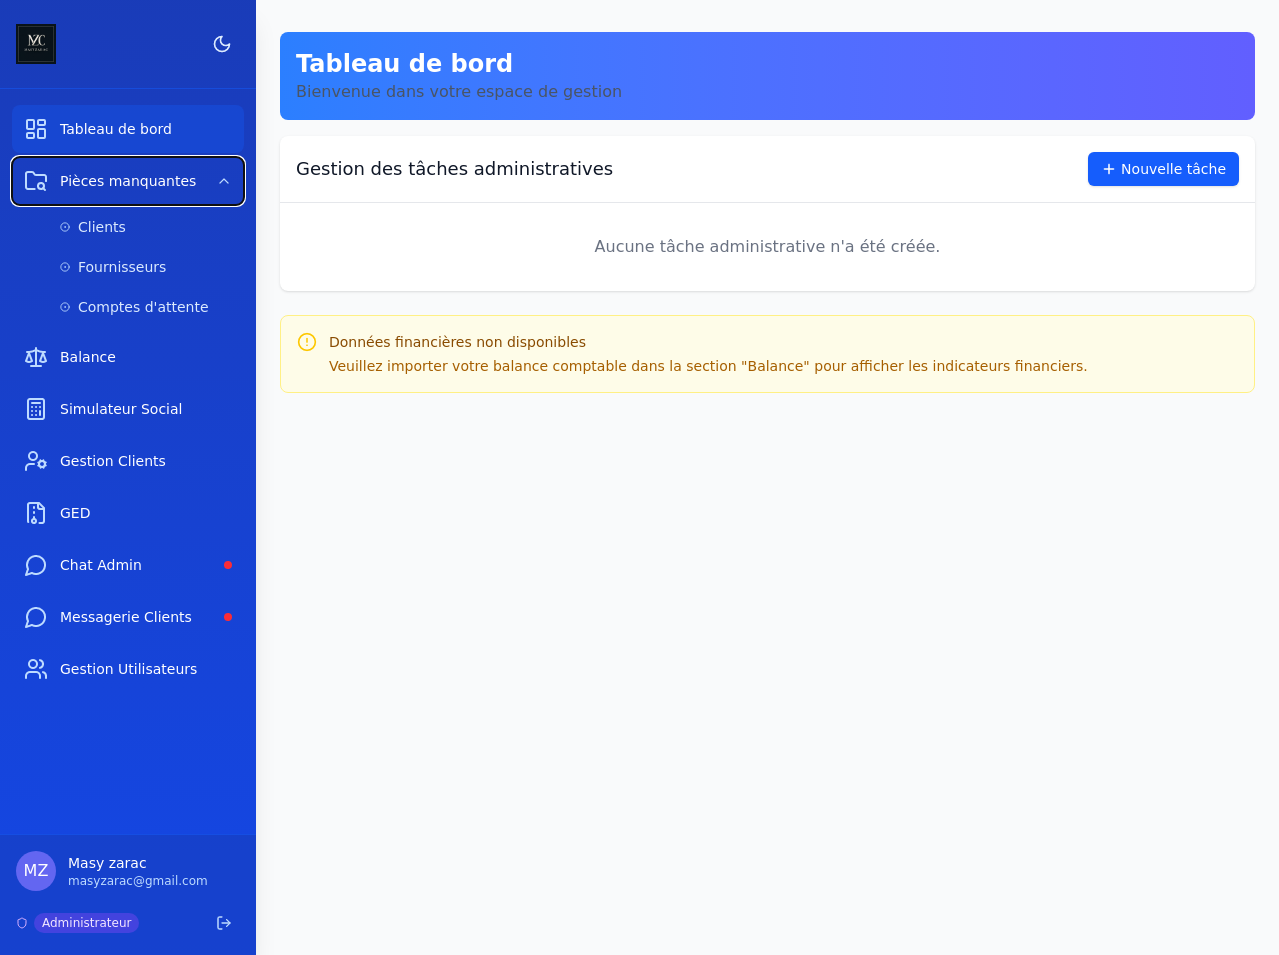Open the Messagerie Clients chat icon
The width and height of the screenshot is (1279, 955).
coord(35,617)
